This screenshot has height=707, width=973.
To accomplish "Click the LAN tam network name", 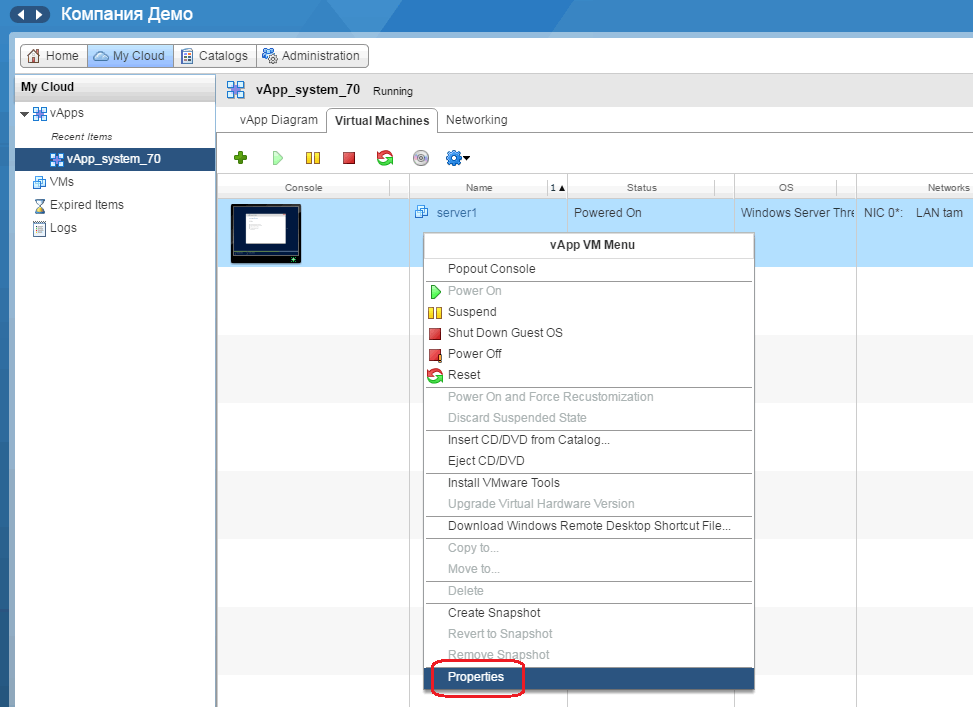I will coord(939,213).
